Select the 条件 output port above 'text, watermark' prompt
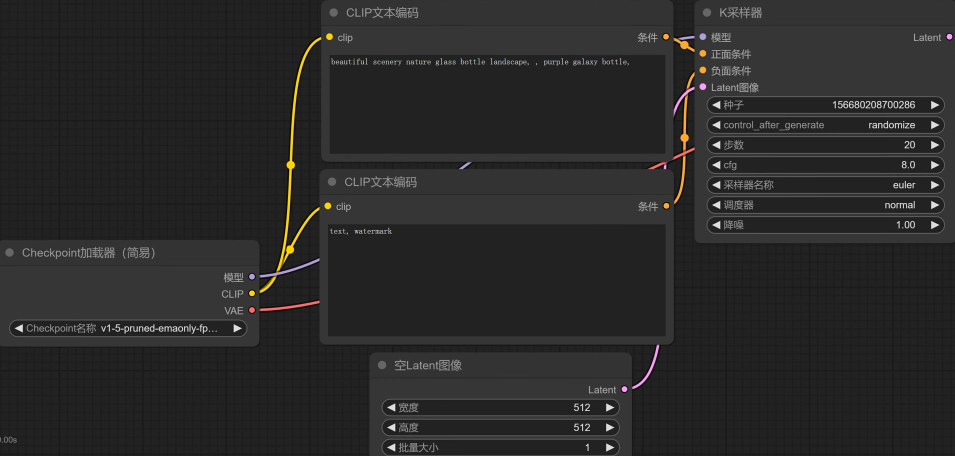Screen dimensions: 955x456 tap(666, 206)
